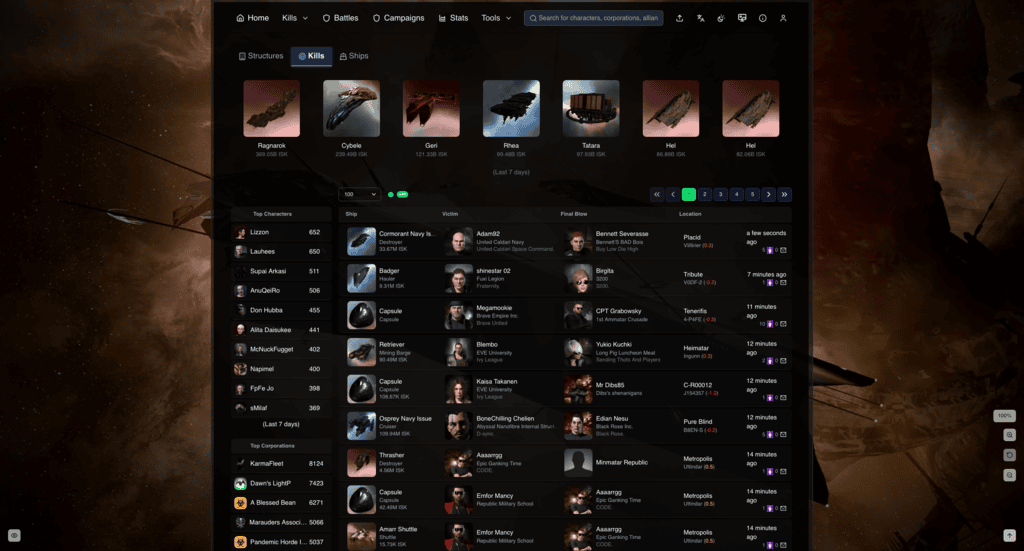Open the info circle icon in the header

[x=762, y=18]
